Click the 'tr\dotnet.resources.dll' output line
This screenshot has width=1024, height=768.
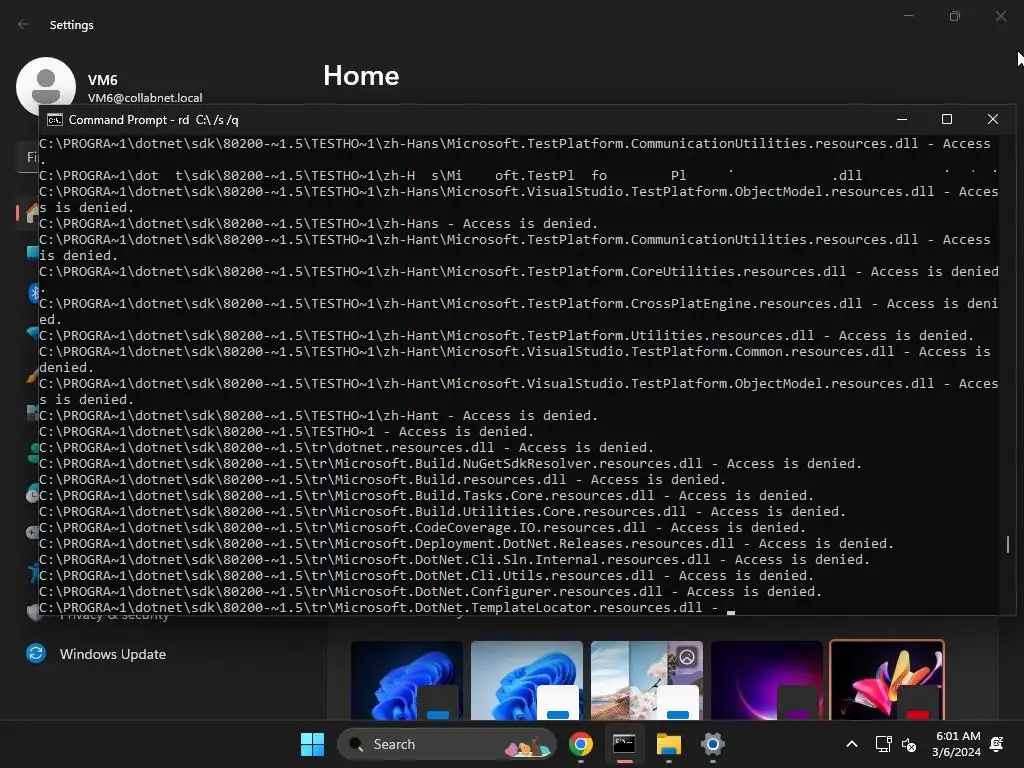346,447
